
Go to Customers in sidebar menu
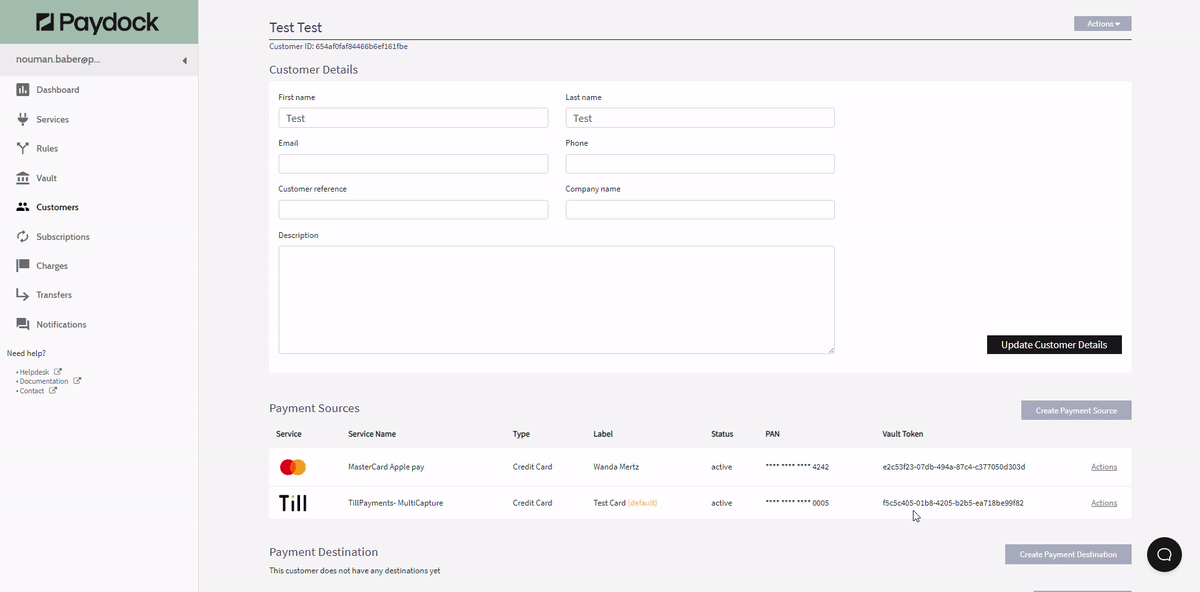(x=57, y=207)
